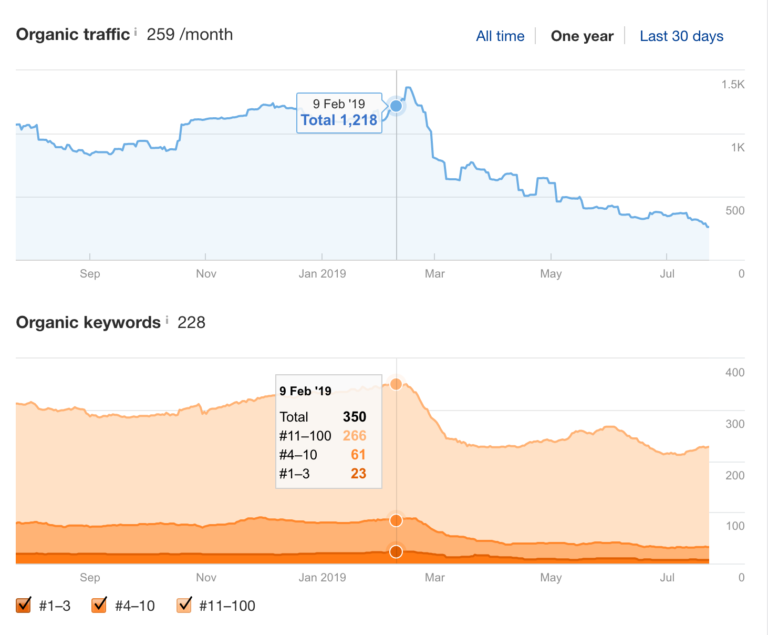Click the '1.5K' traffic axis label
768x635 pixels.
pyautogui.click(x=732, y=84)
